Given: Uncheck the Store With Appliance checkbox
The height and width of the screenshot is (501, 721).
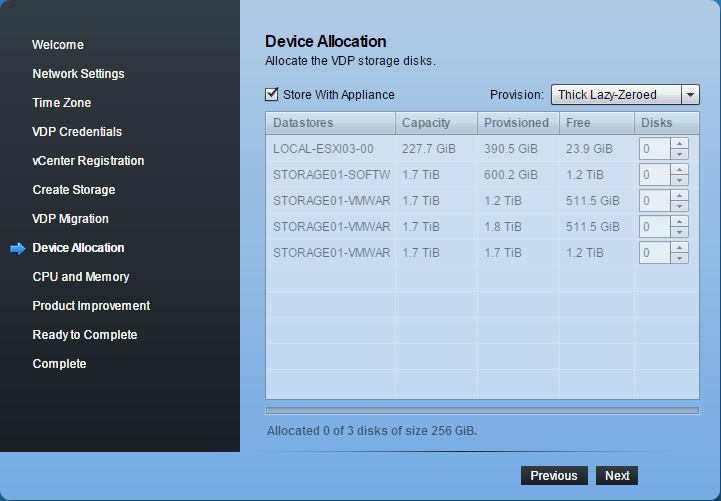Looking at the screenshot, I should [x=272, y=94].
